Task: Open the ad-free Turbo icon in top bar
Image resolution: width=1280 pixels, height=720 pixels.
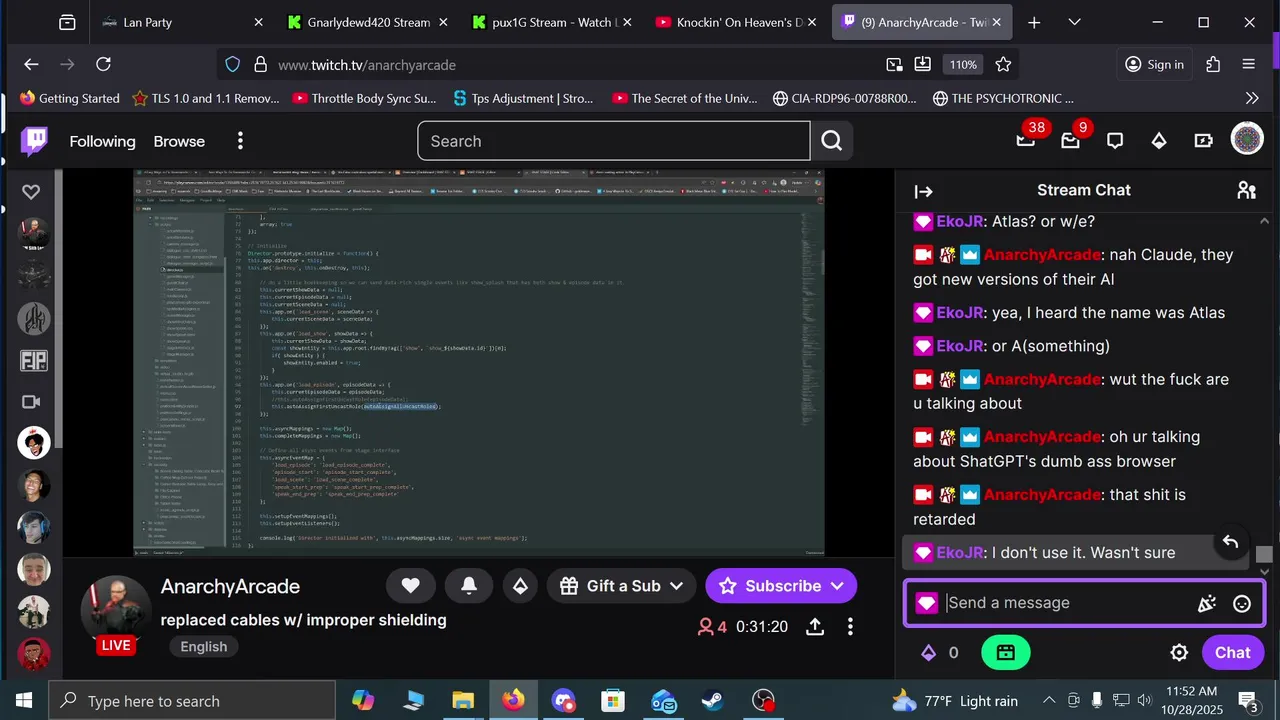Action: point(1203,141)
